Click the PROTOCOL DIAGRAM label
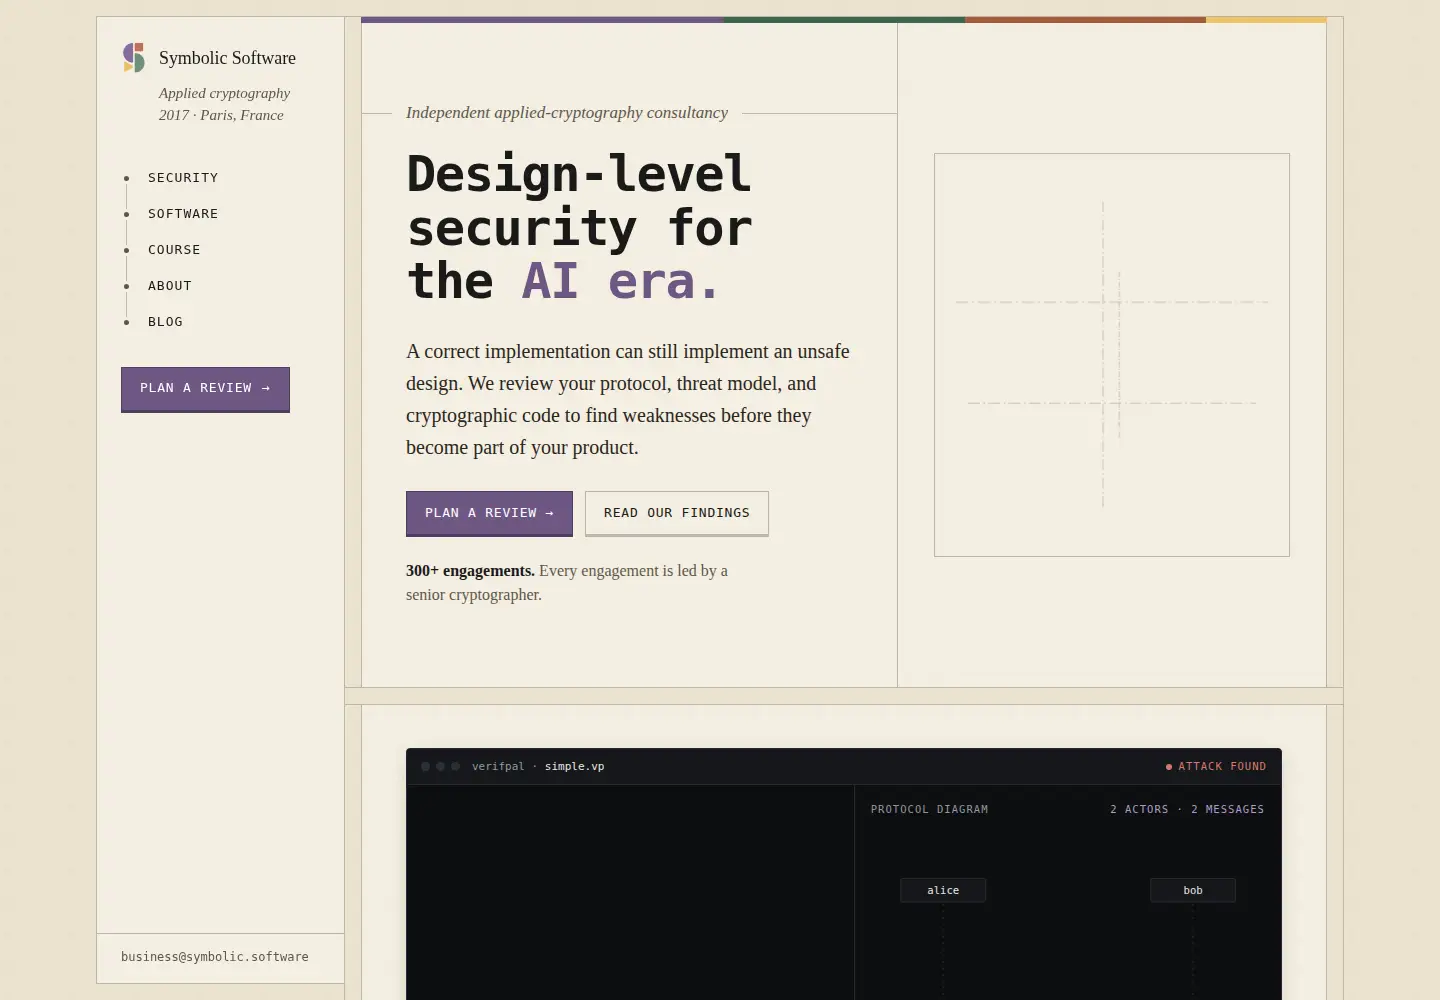 pyautogui.click(x=929, y=810)
